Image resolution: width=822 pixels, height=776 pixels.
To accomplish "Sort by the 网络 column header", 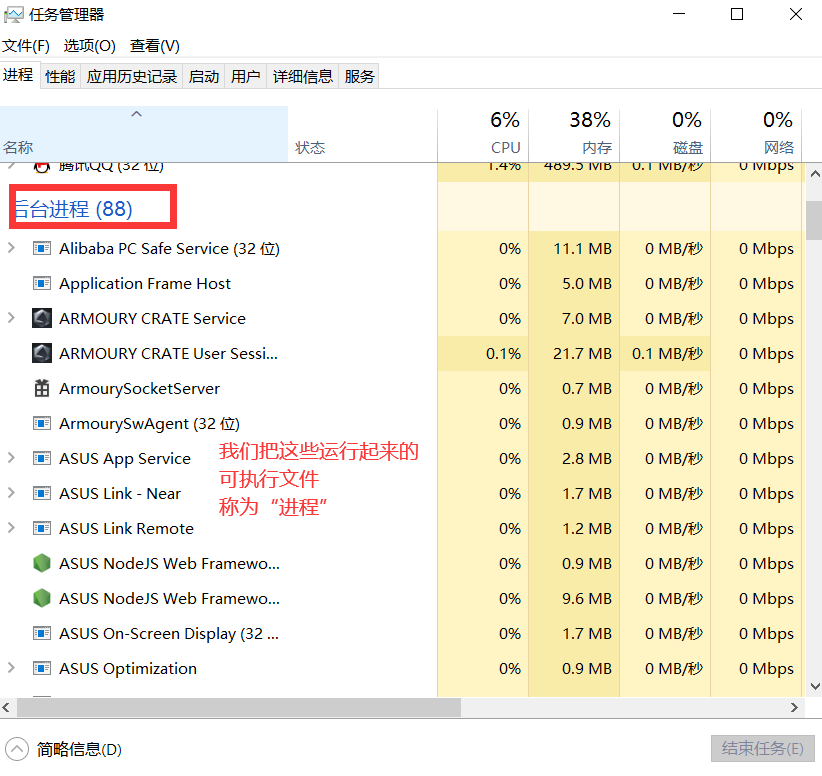I will coord(756,134).
